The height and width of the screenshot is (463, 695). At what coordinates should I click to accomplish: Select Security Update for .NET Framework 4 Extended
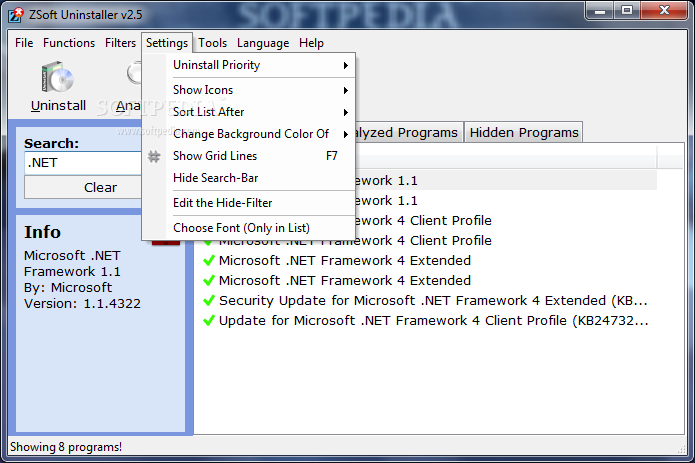[x=427, y=300]
